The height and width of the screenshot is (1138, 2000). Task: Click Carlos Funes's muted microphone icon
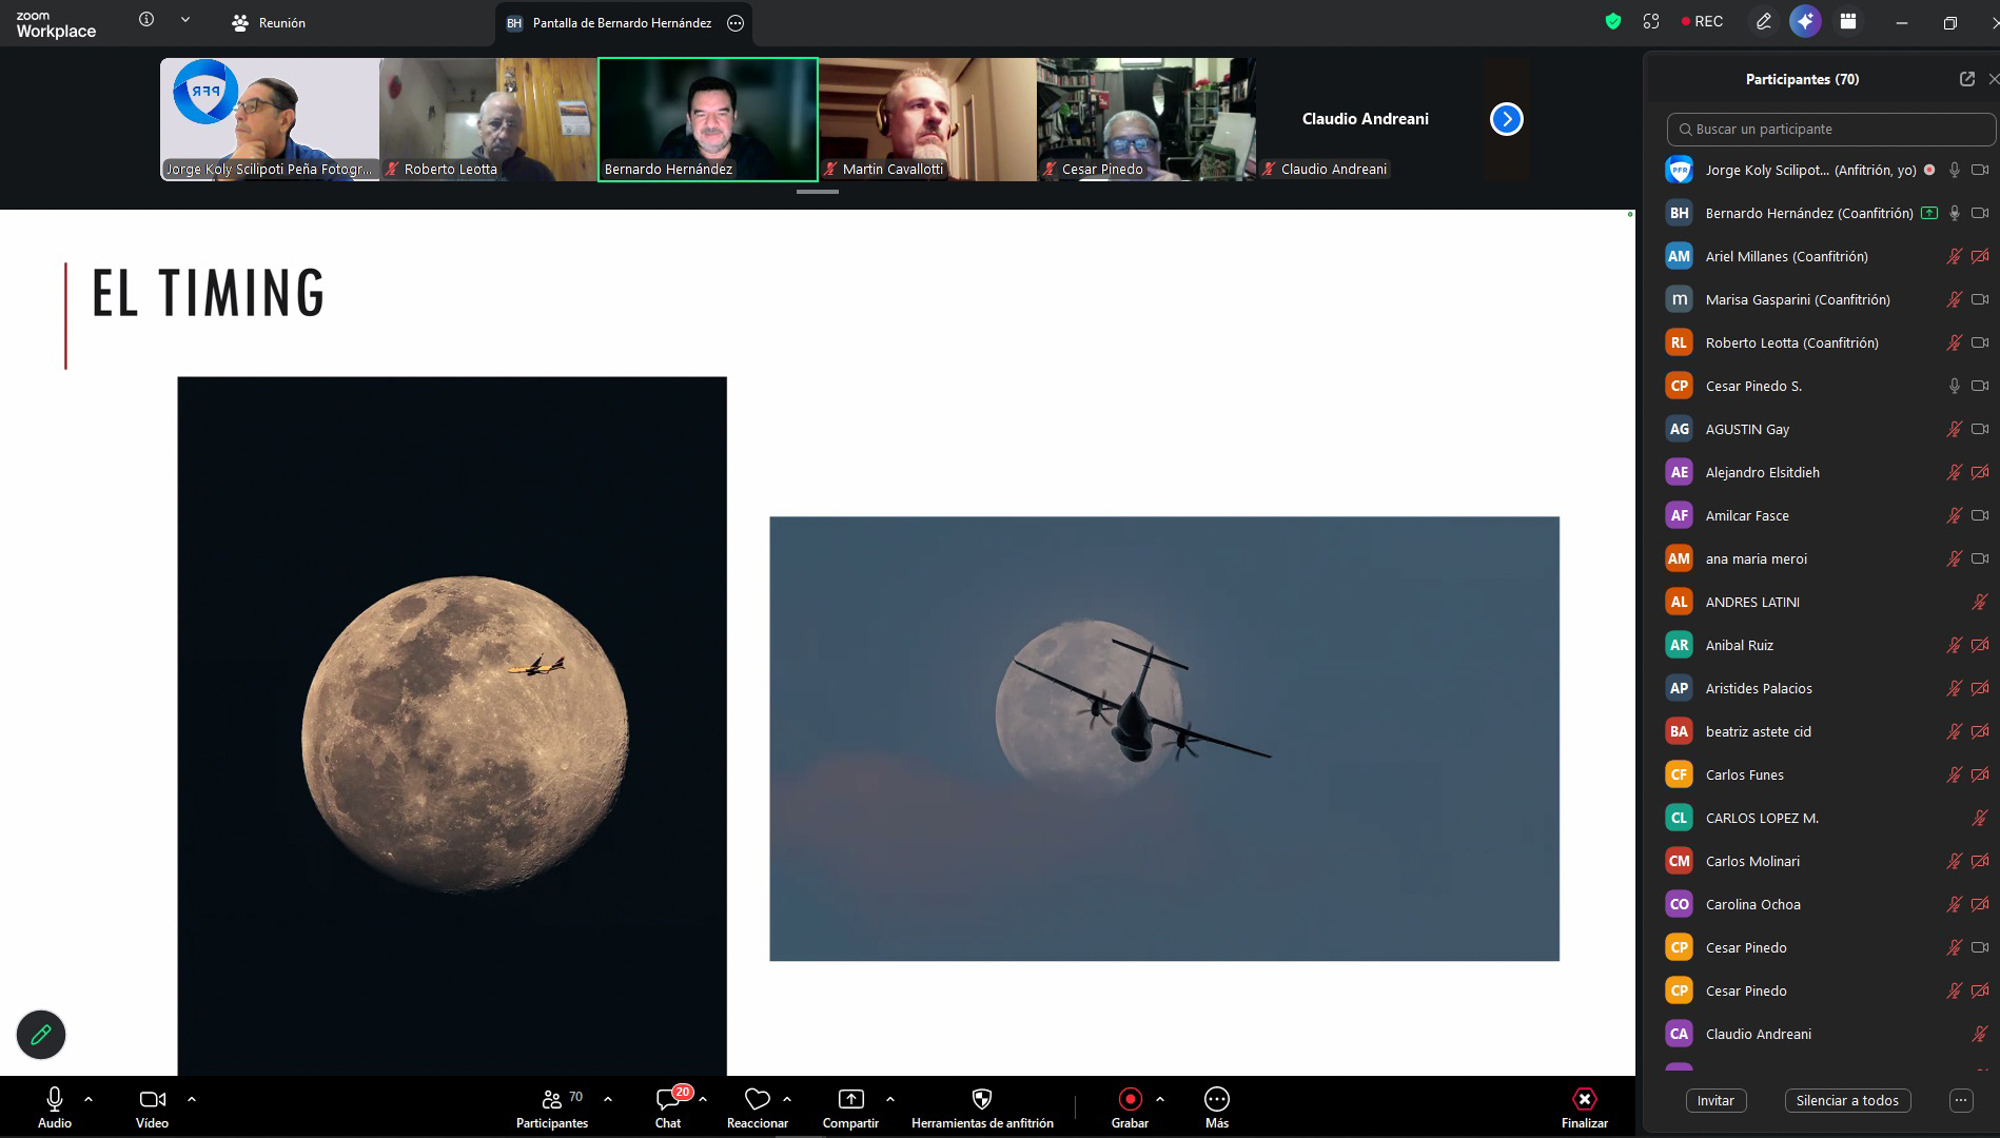pos(1954,774)
